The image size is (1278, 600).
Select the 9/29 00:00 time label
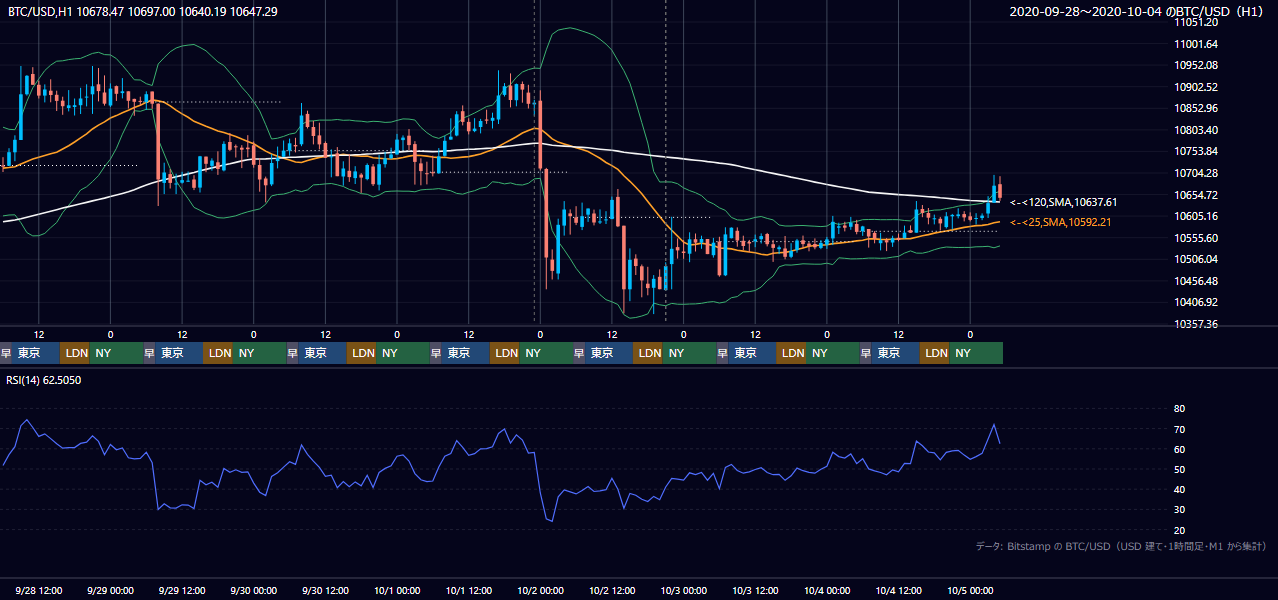click(111, 591)
